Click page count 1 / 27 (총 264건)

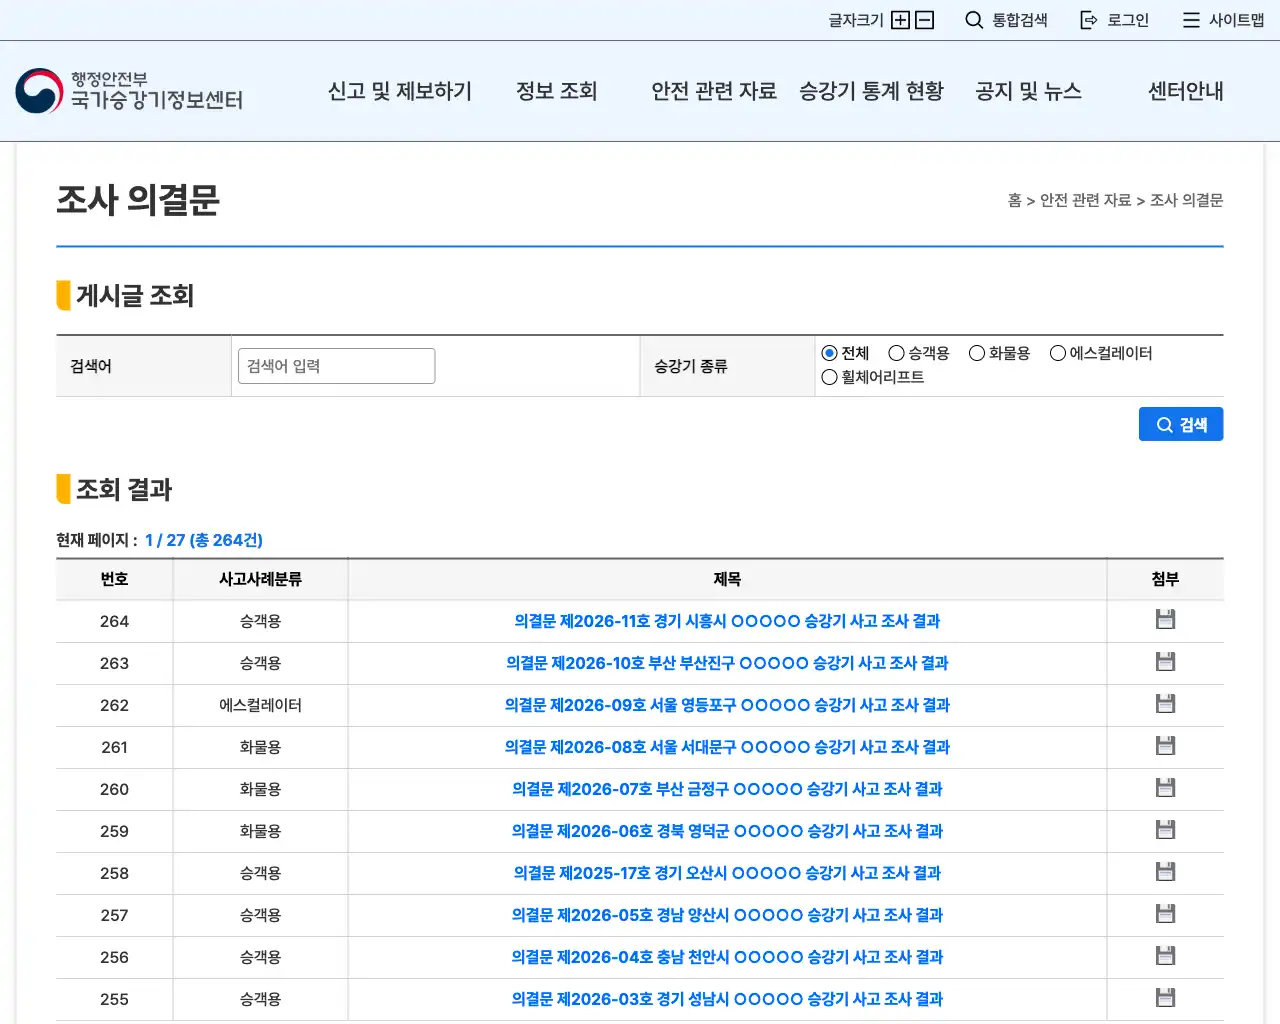pyautogui.click(x=204, y=540)
